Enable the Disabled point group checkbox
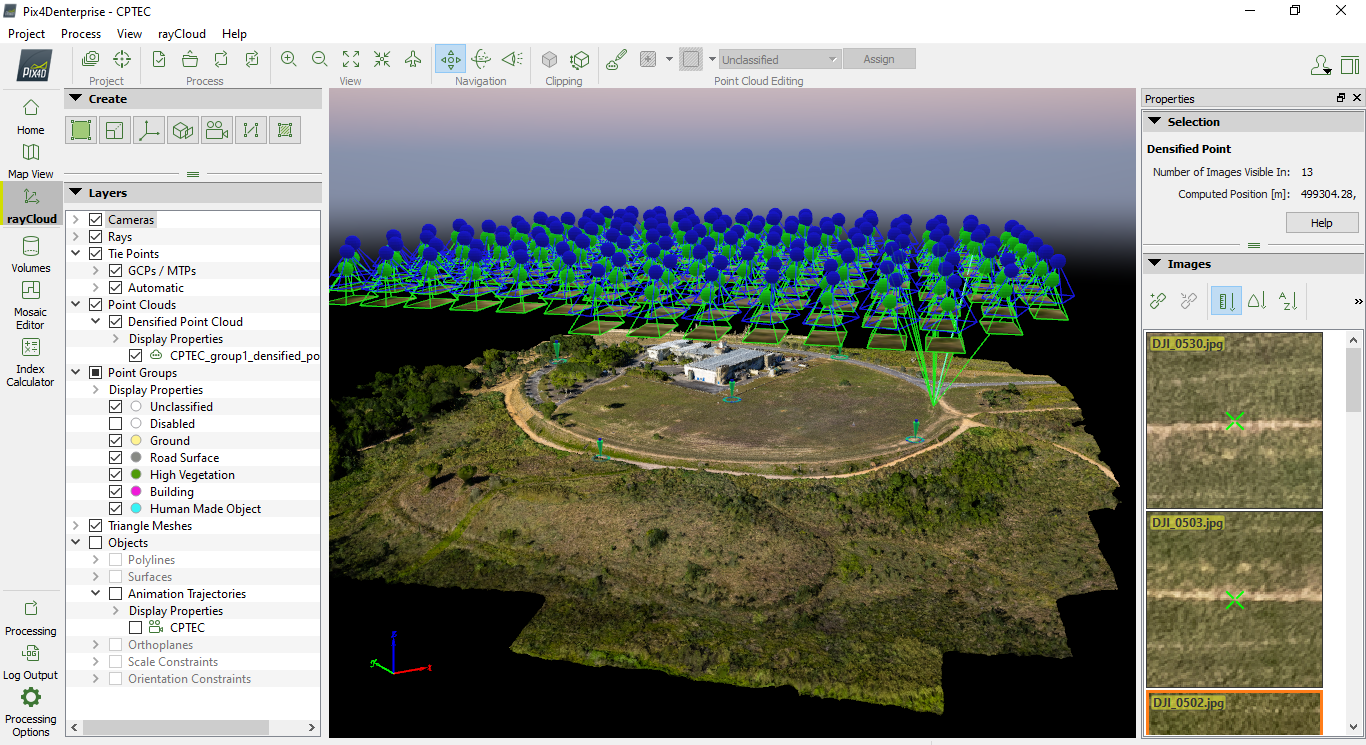 (116, 424)
